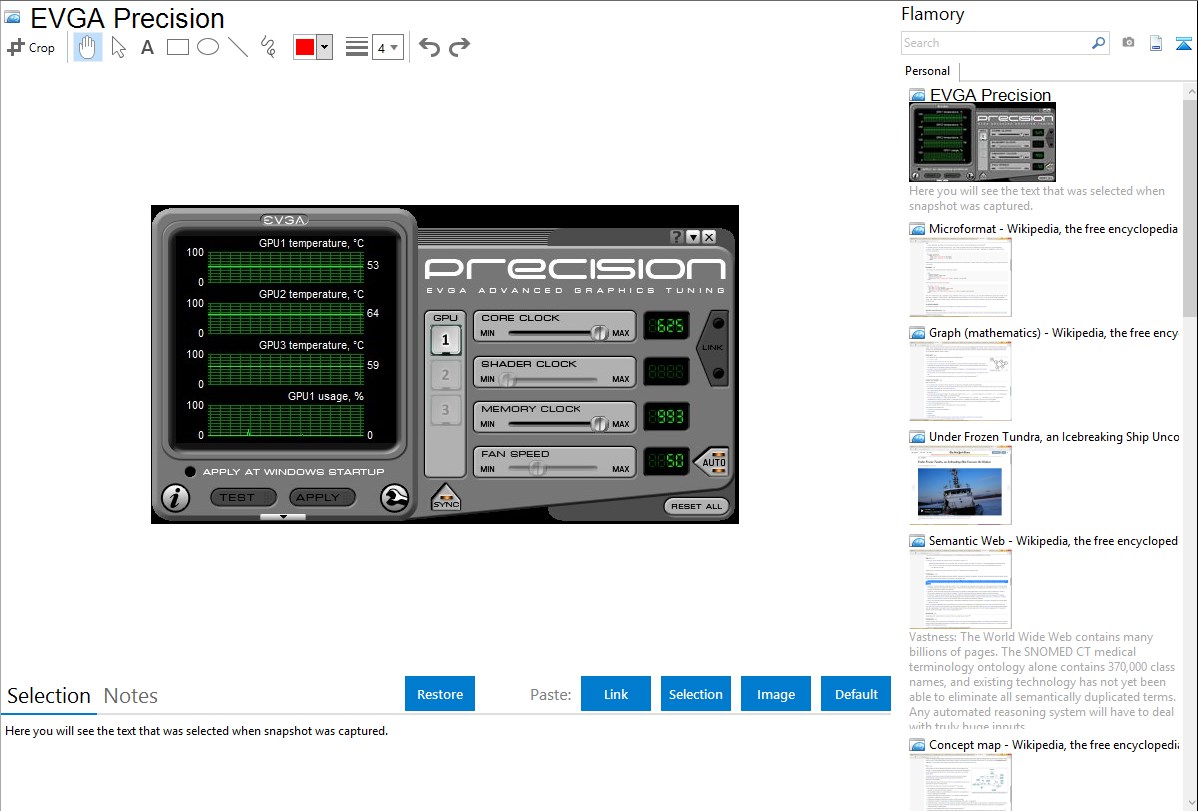
Task: Click the GPU1 temperature graph
Action: pos(286,268)
